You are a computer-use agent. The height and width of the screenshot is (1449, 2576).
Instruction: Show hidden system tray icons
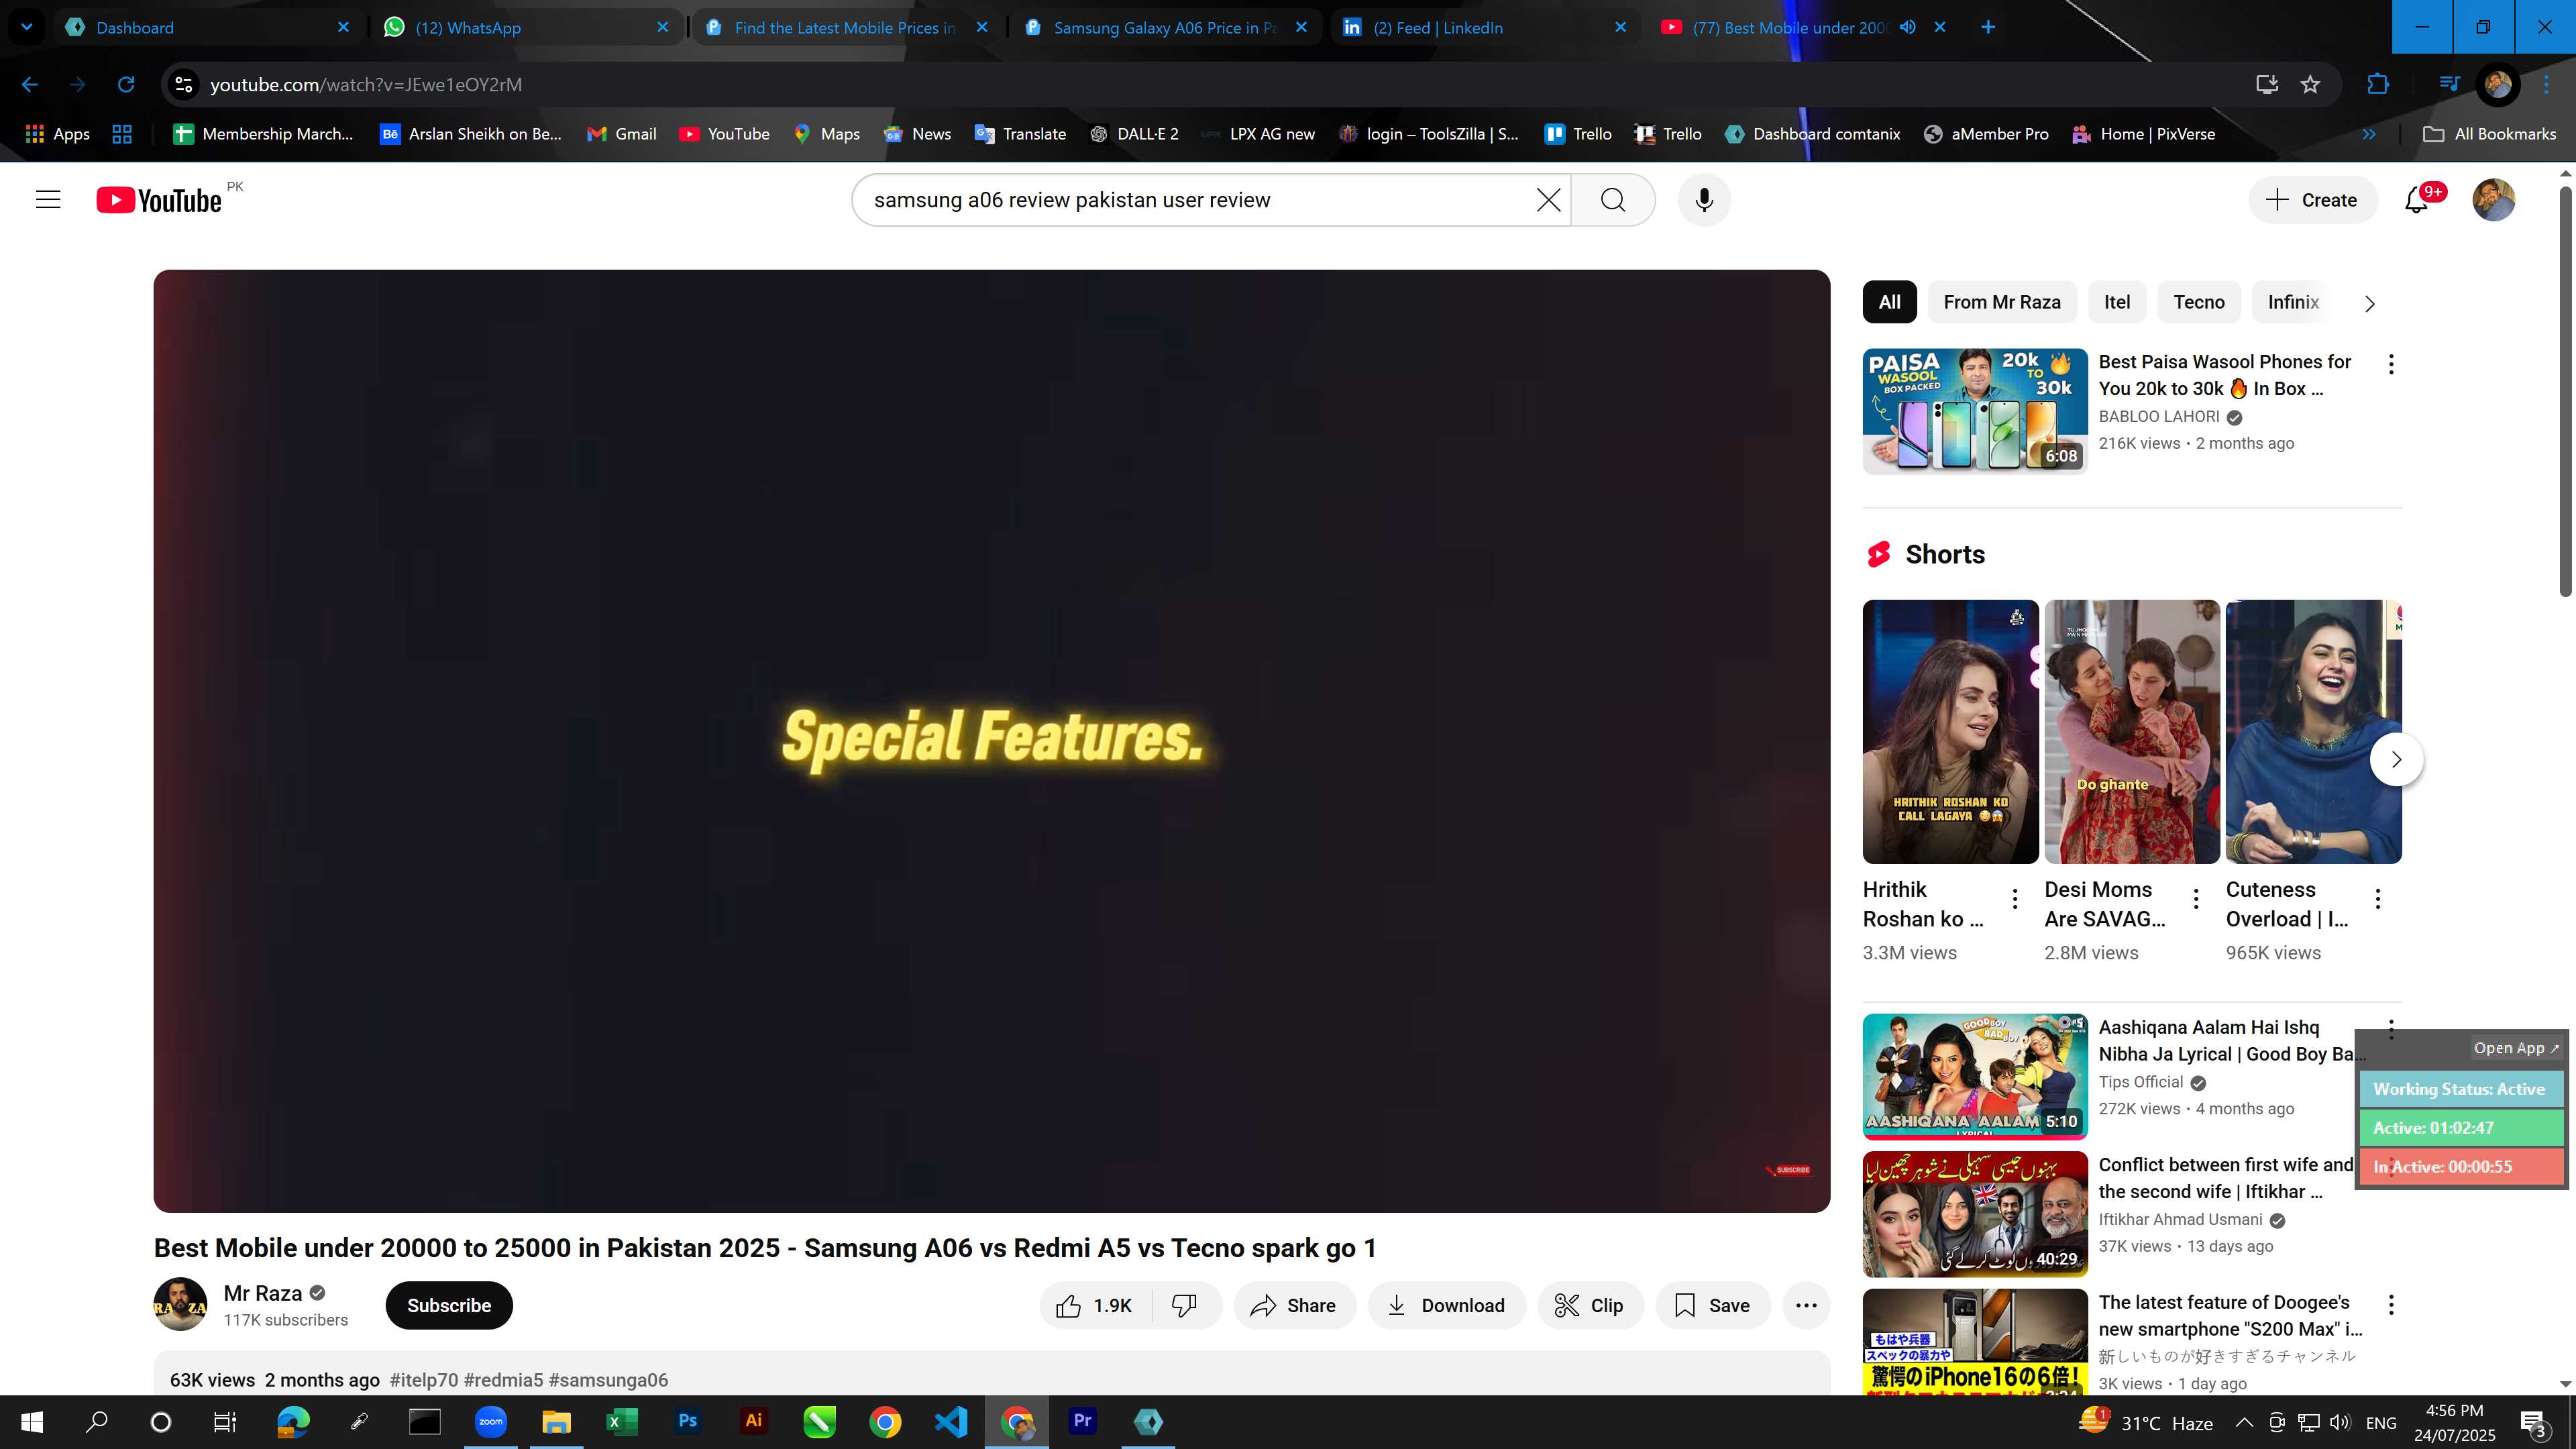[2244, 1422]
